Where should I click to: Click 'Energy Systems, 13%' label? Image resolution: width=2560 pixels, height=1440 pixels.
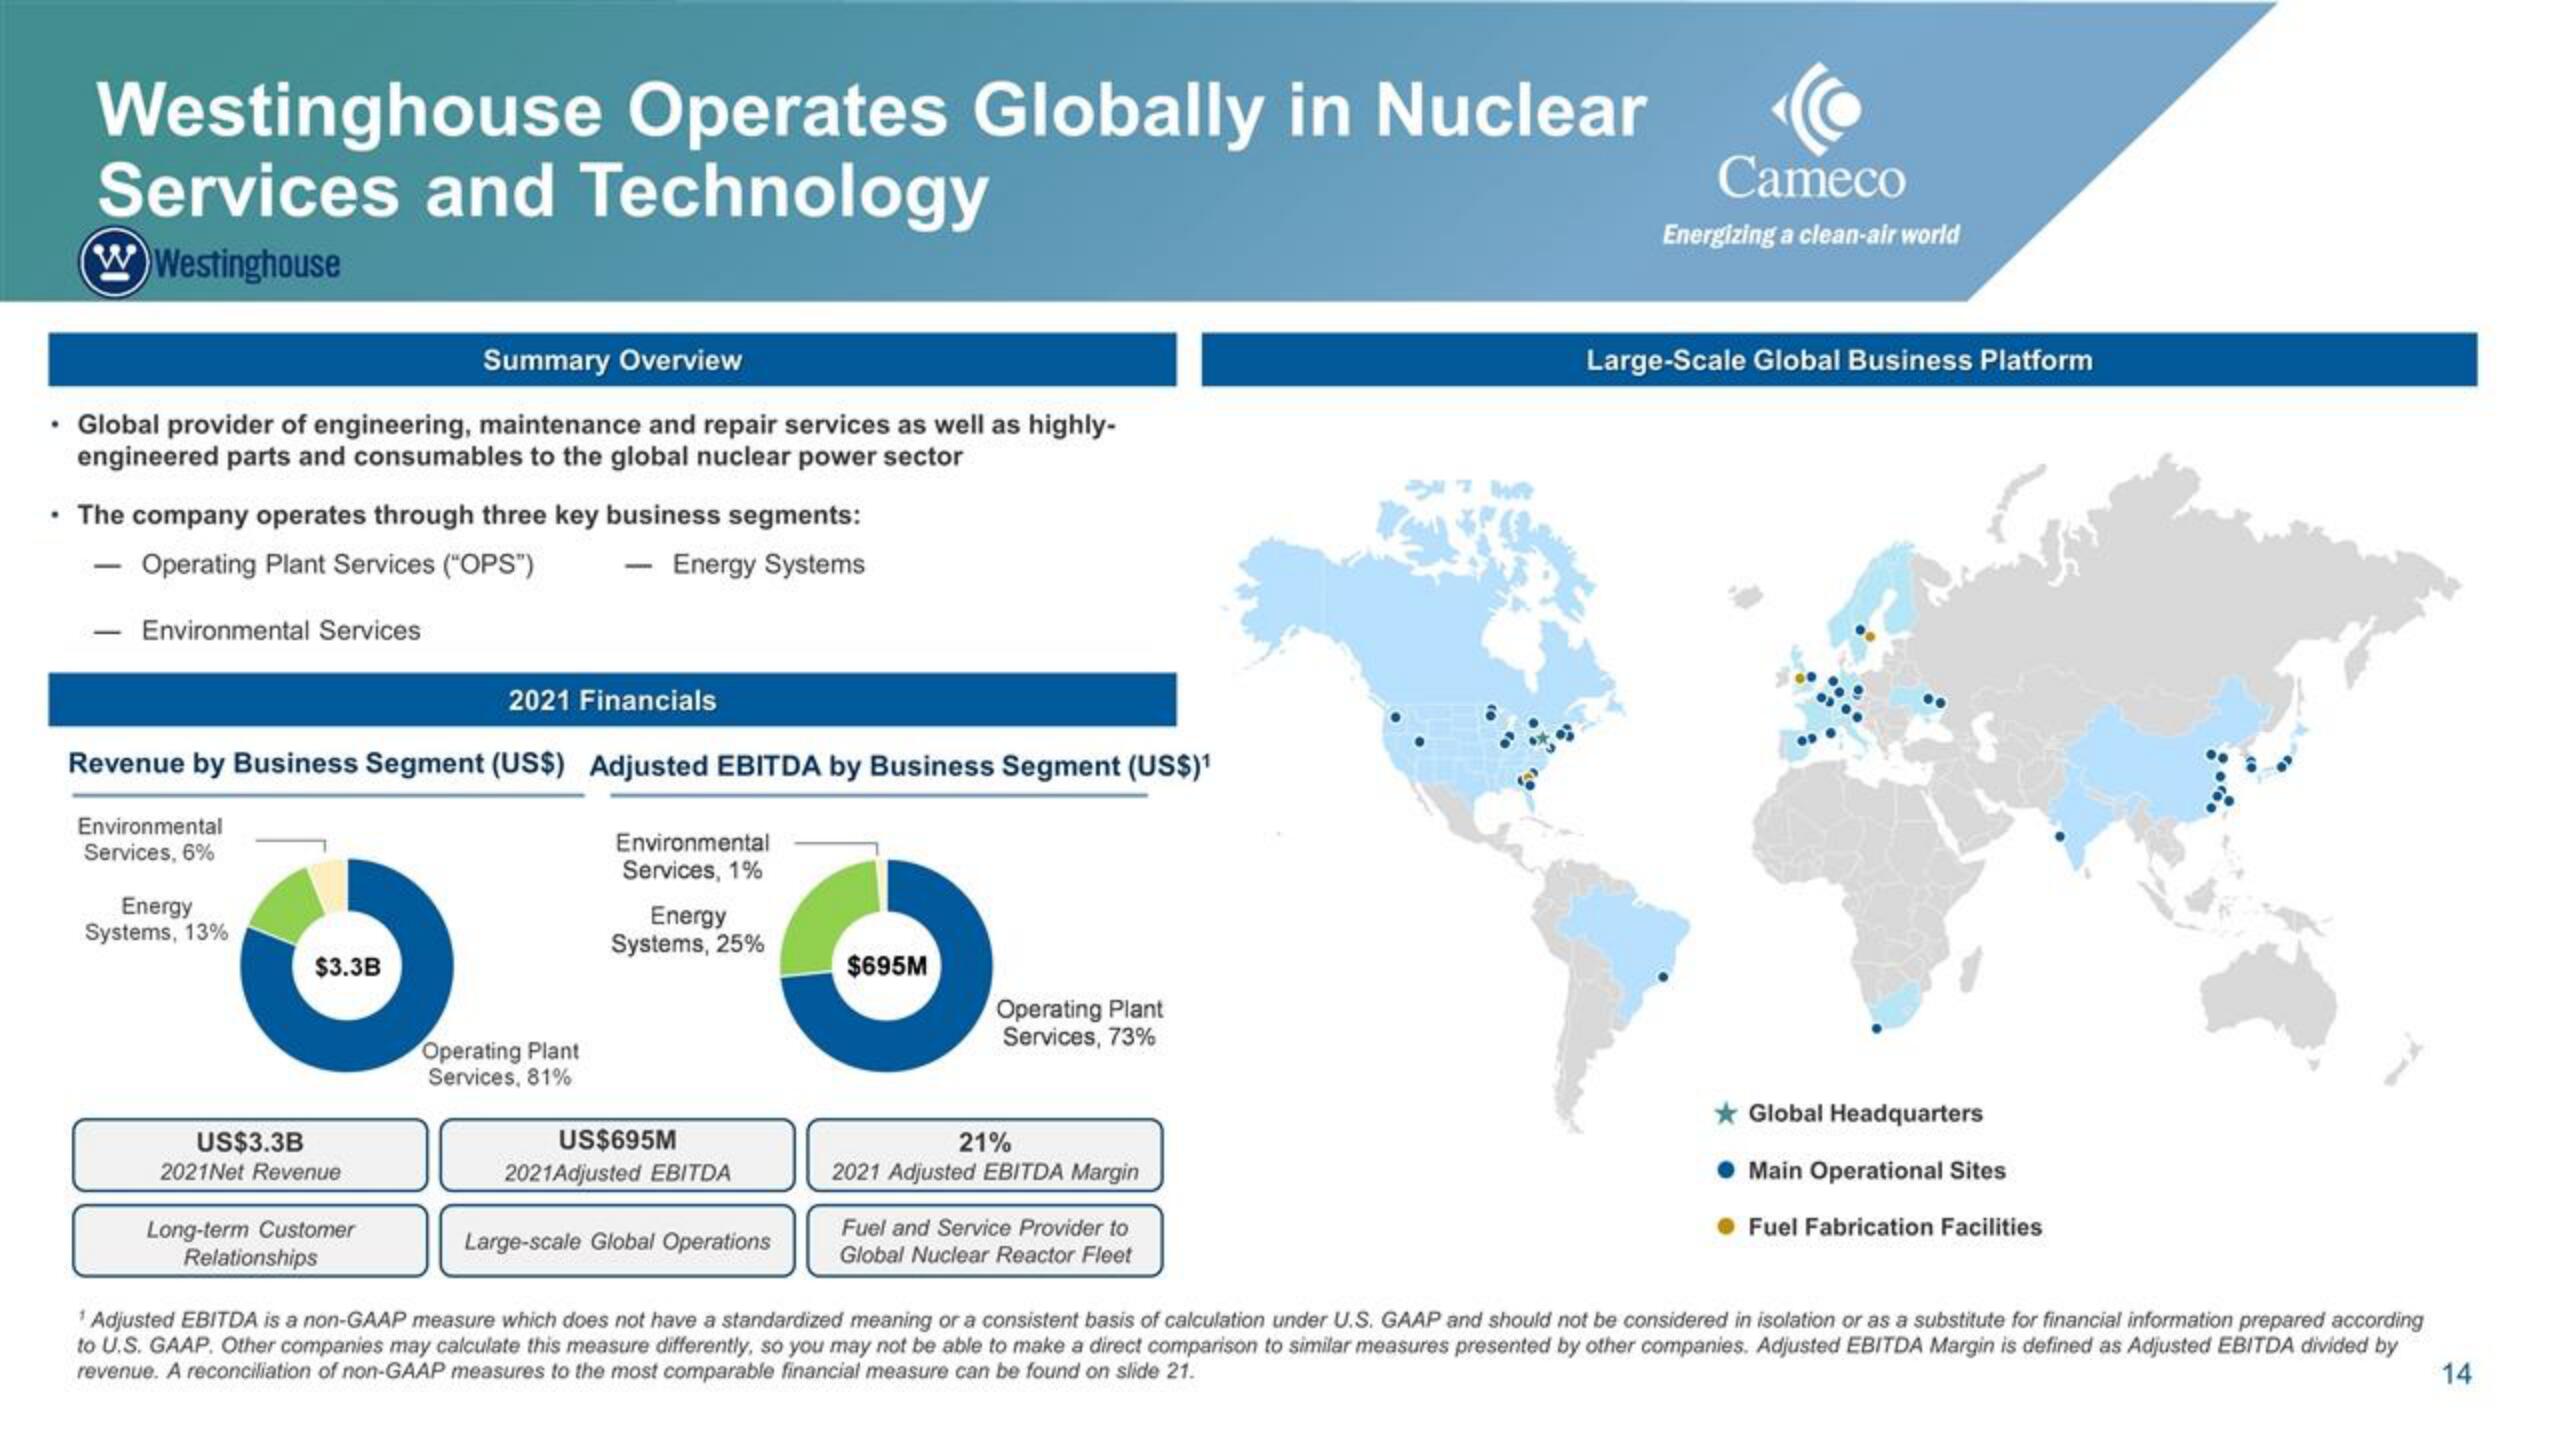click(x=156, y=919)
